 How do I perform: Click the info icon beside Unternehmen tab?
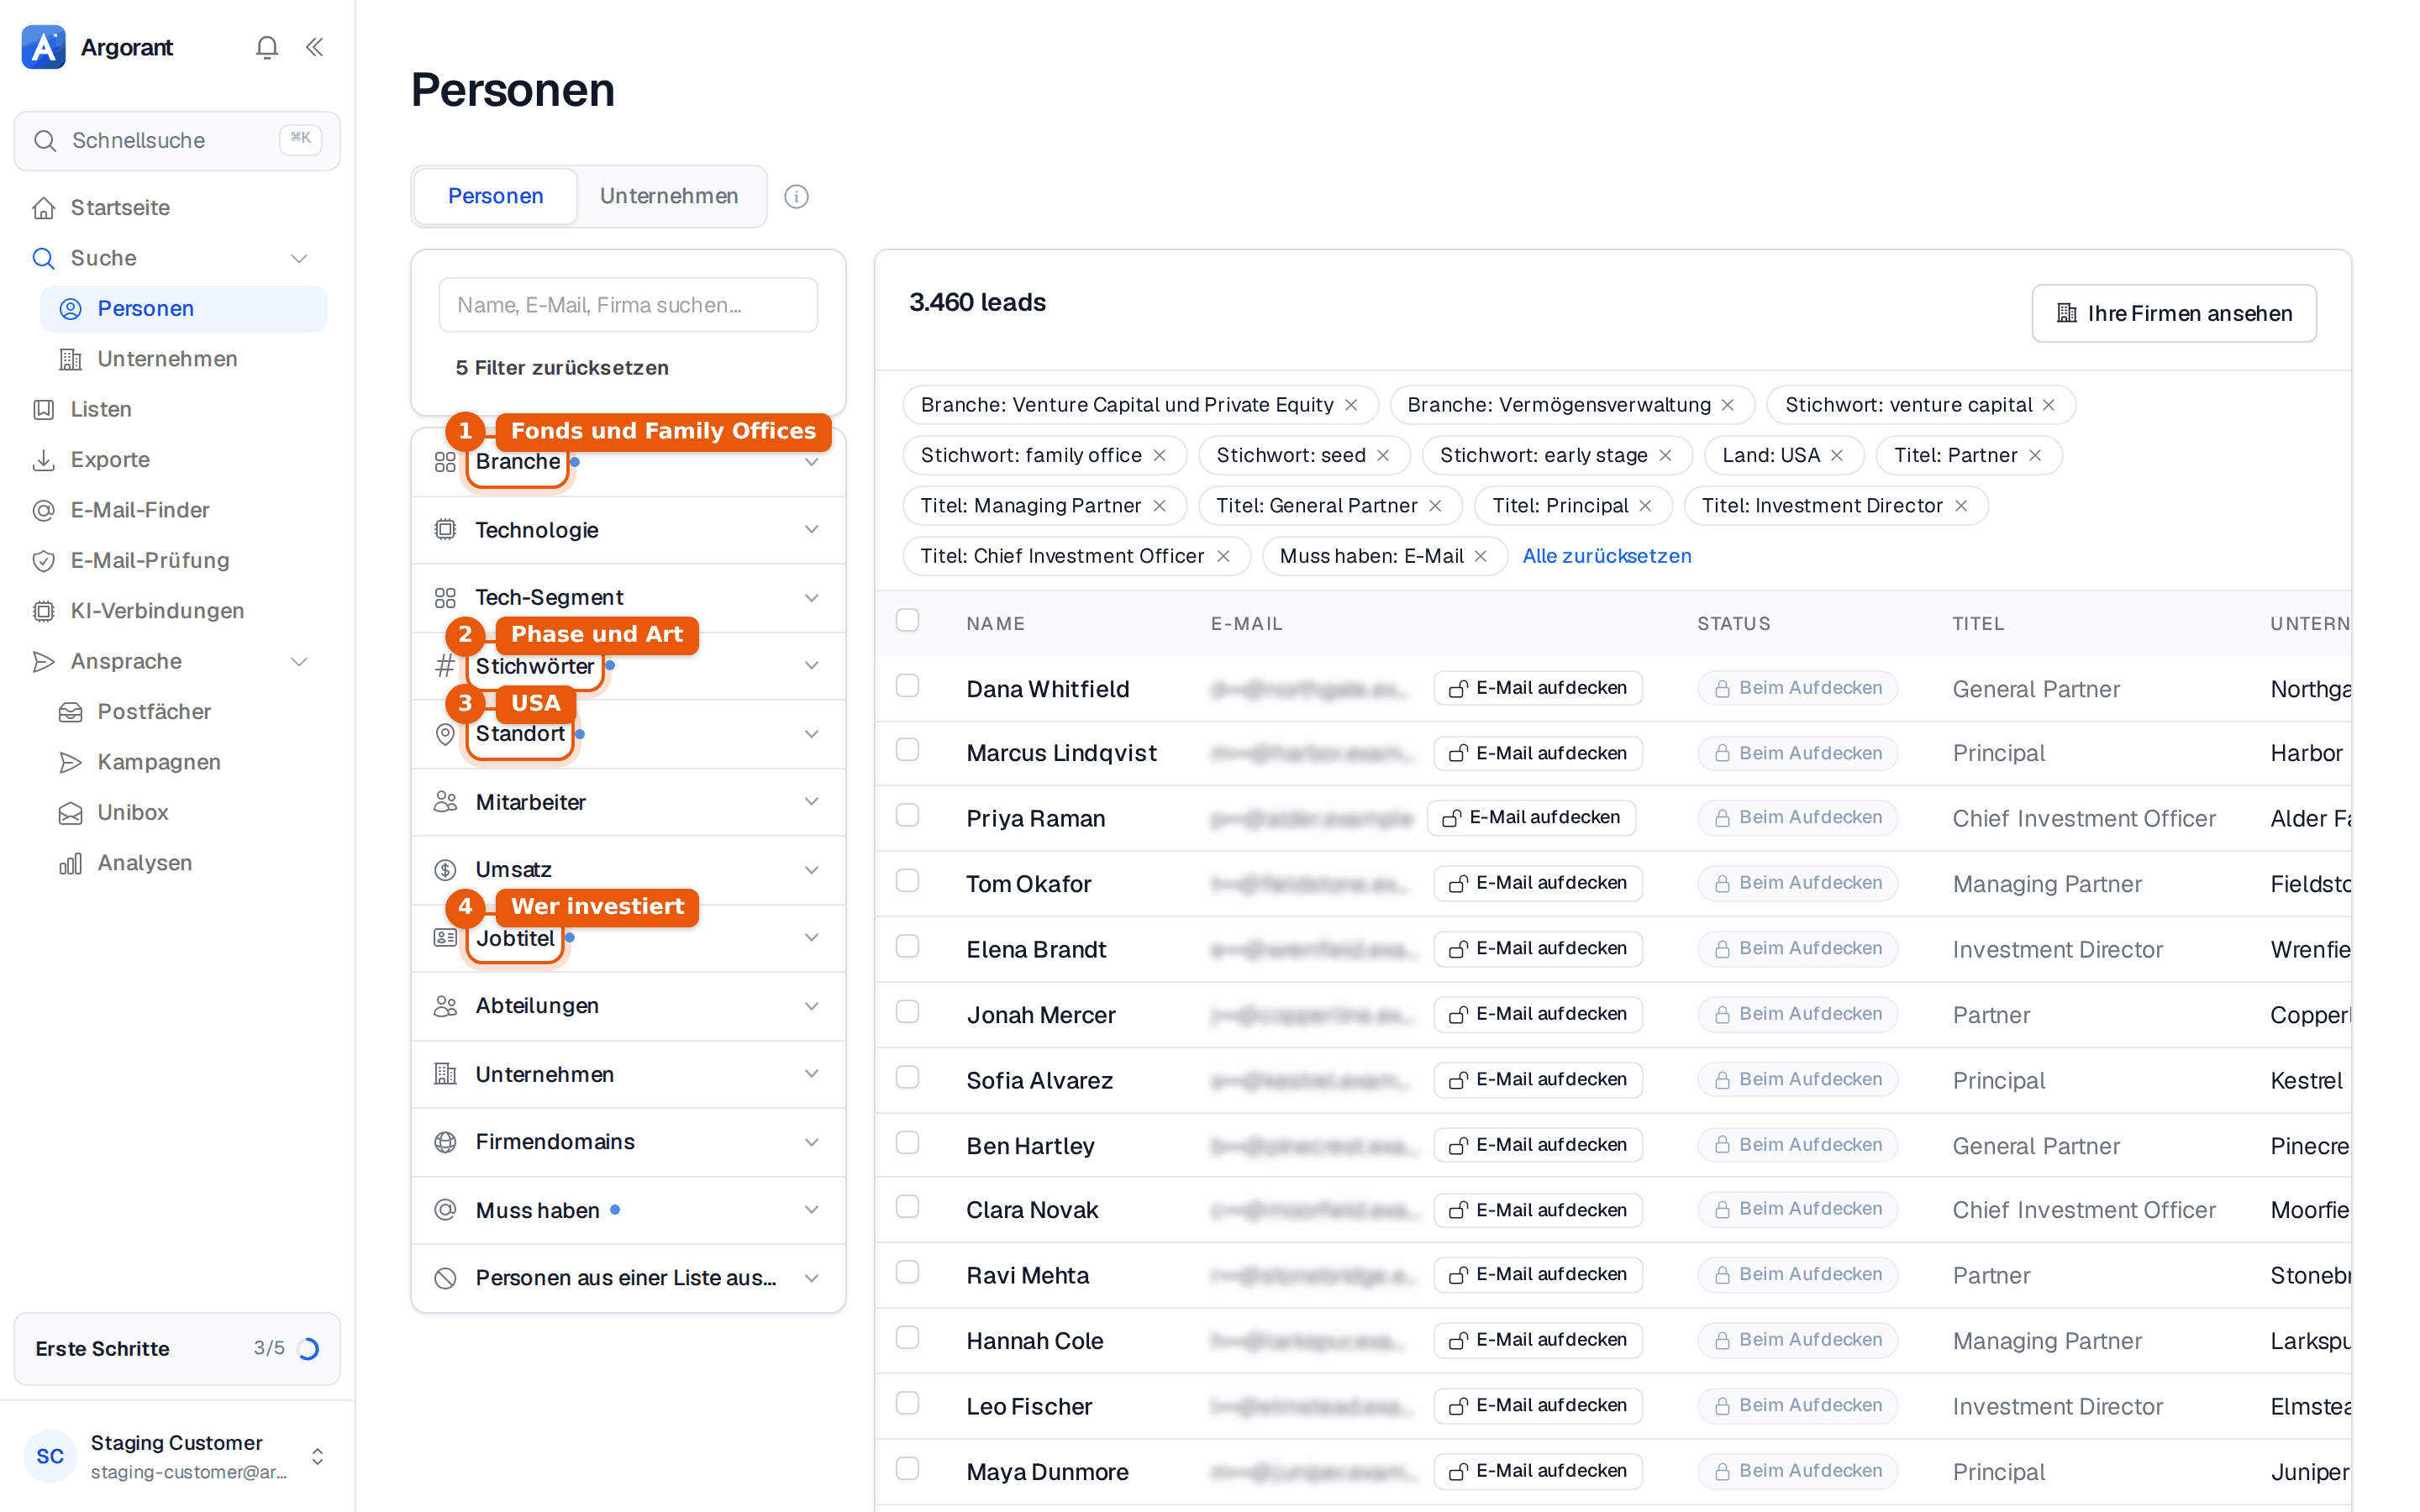click(x=796, y=197)
